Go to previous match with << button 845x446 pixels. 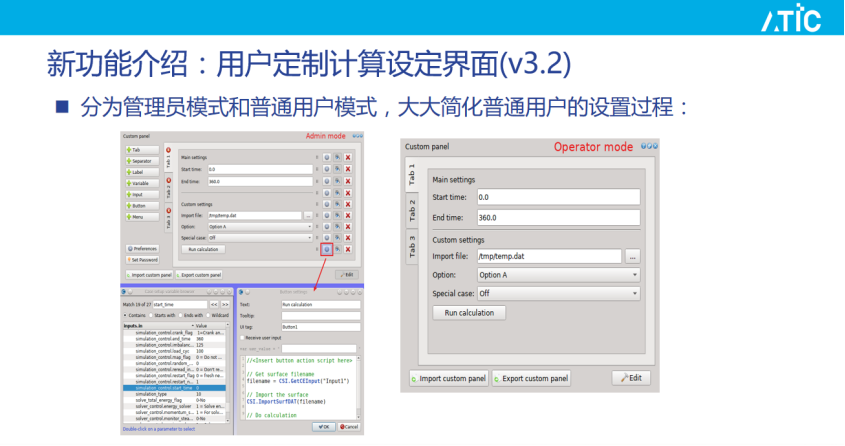(x=214, y=305)
